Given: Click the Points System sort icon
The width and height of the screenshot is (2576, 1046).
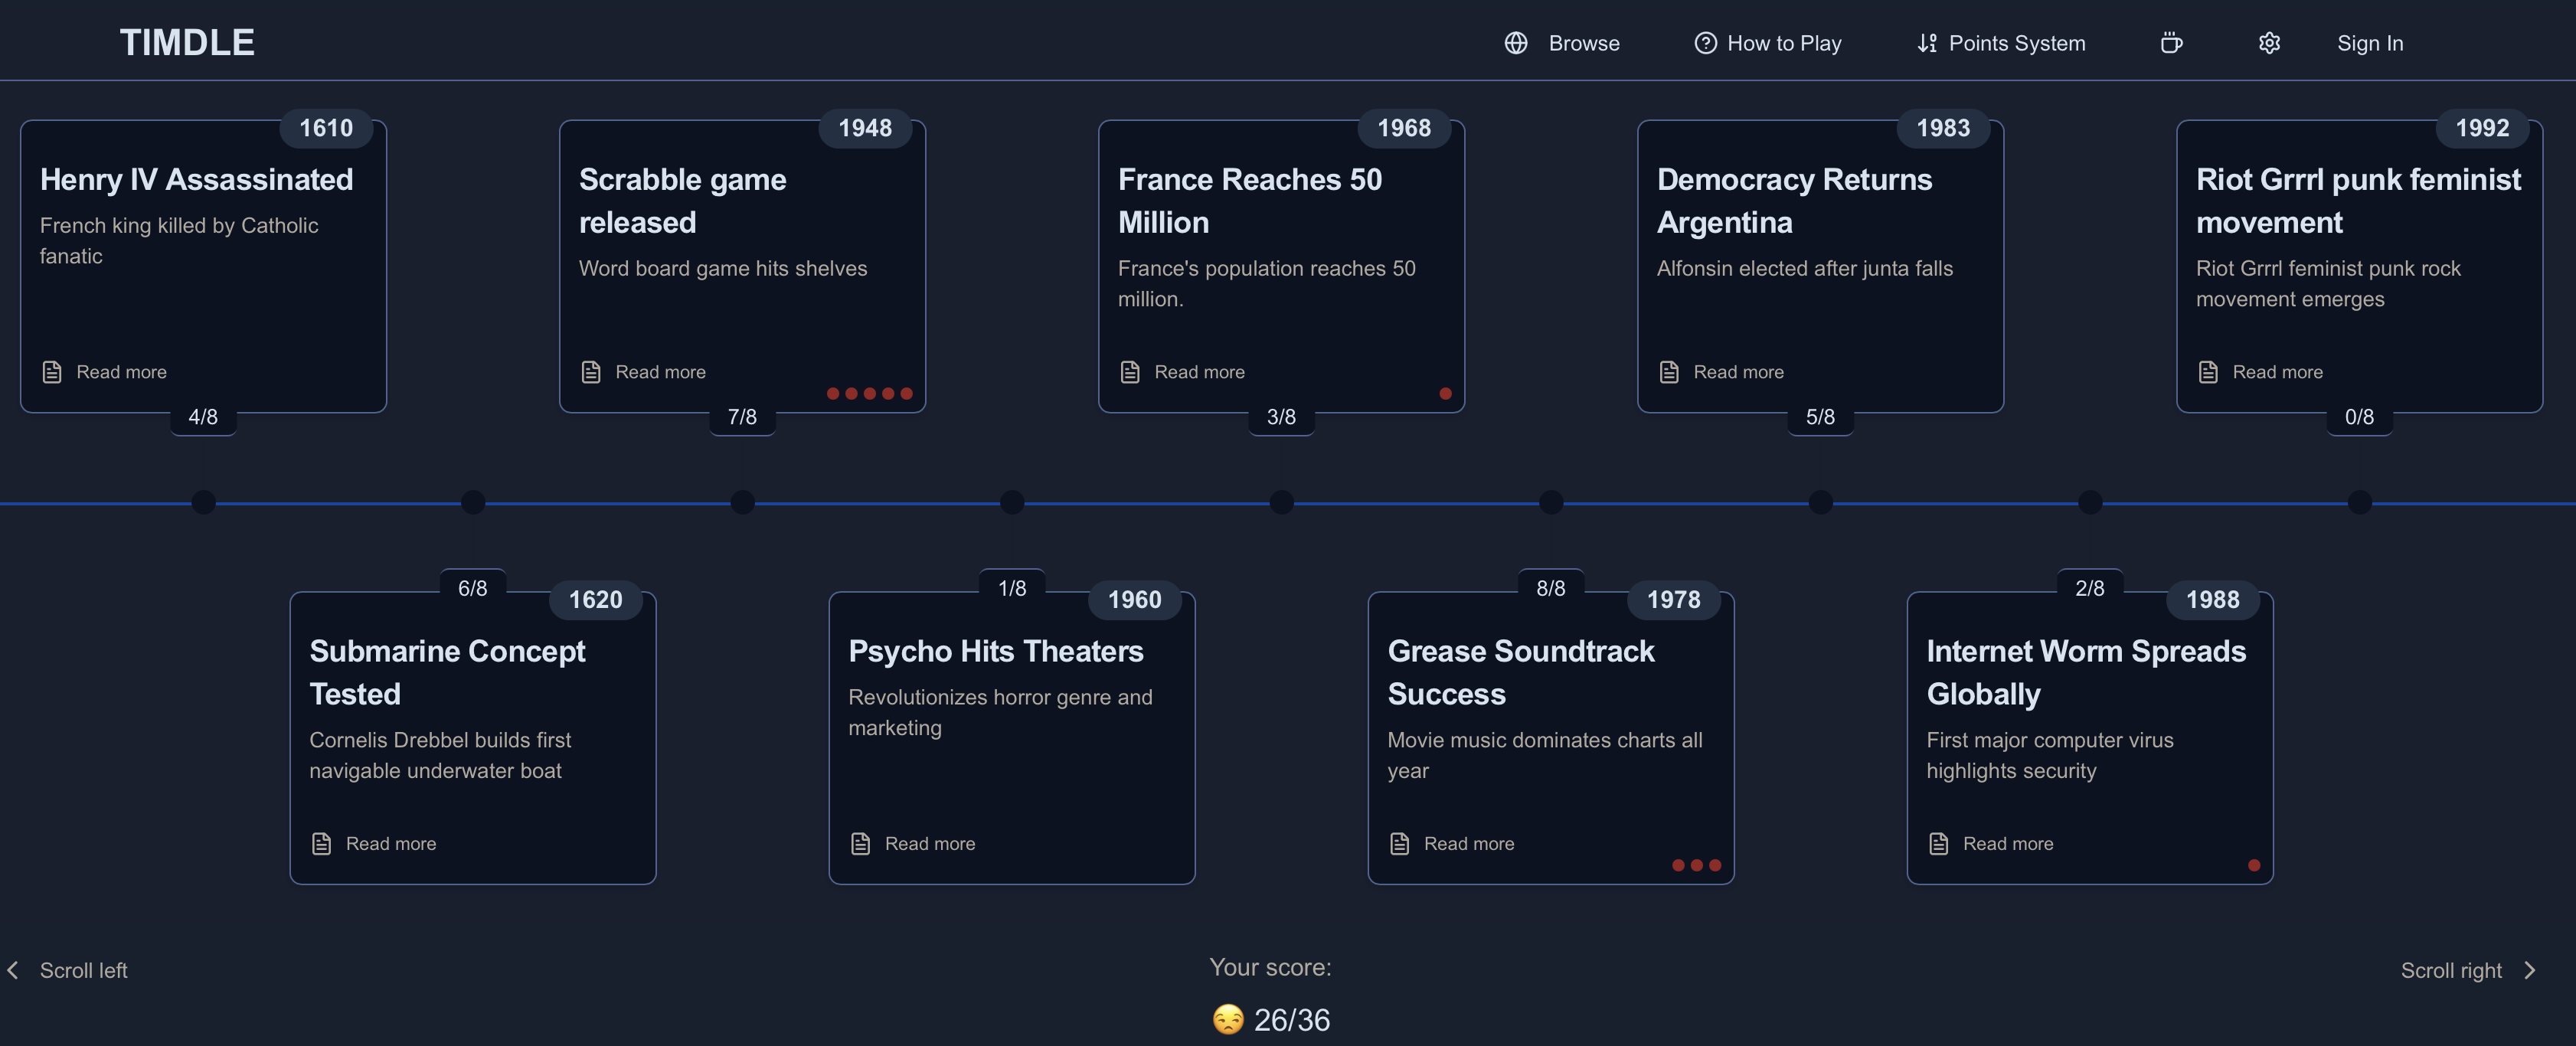Looking at the screenshot, I should 1927,43.
